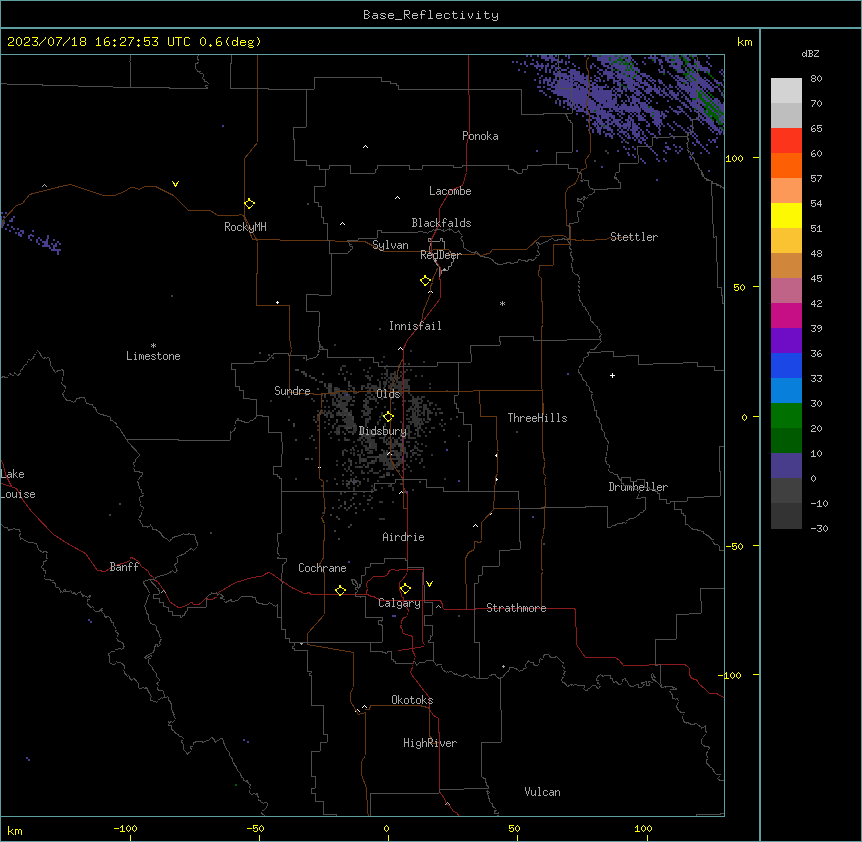Viewport: 862px width, 842px height.
Task: Click the dBZ legend heading
Action: point(810,54)
